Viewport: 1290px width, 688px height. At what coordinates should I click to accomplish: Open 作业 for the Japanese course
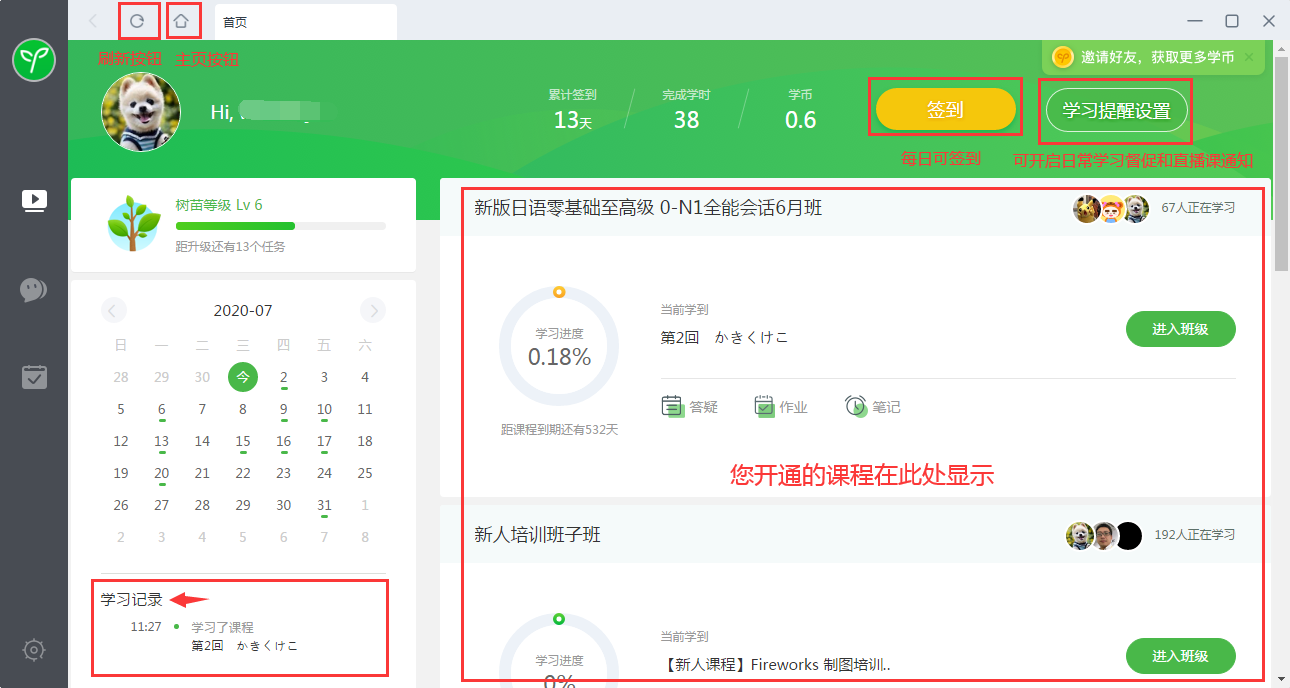coord(780,407)
